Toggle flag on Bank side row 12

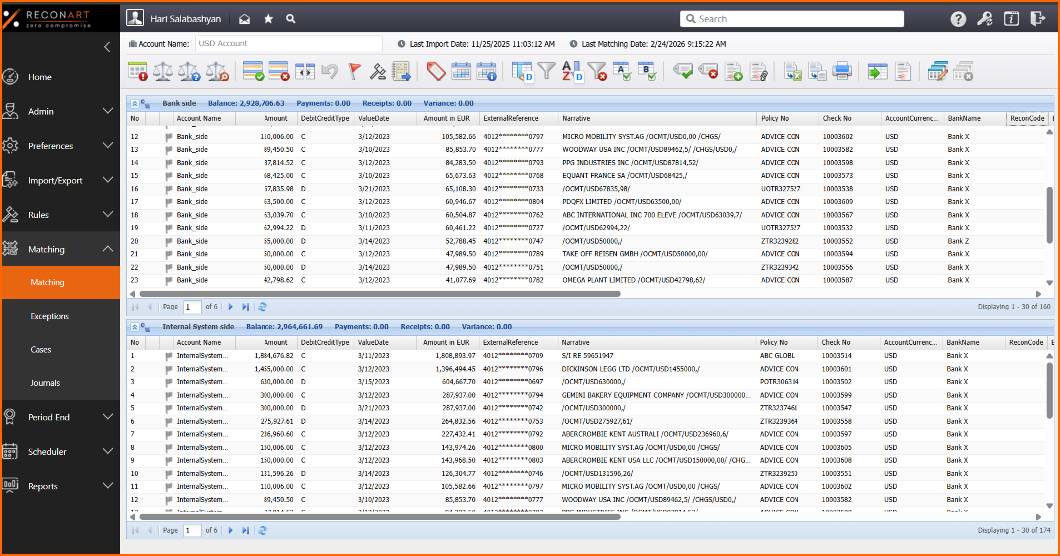pyautogui.click(x=168, y=137)
